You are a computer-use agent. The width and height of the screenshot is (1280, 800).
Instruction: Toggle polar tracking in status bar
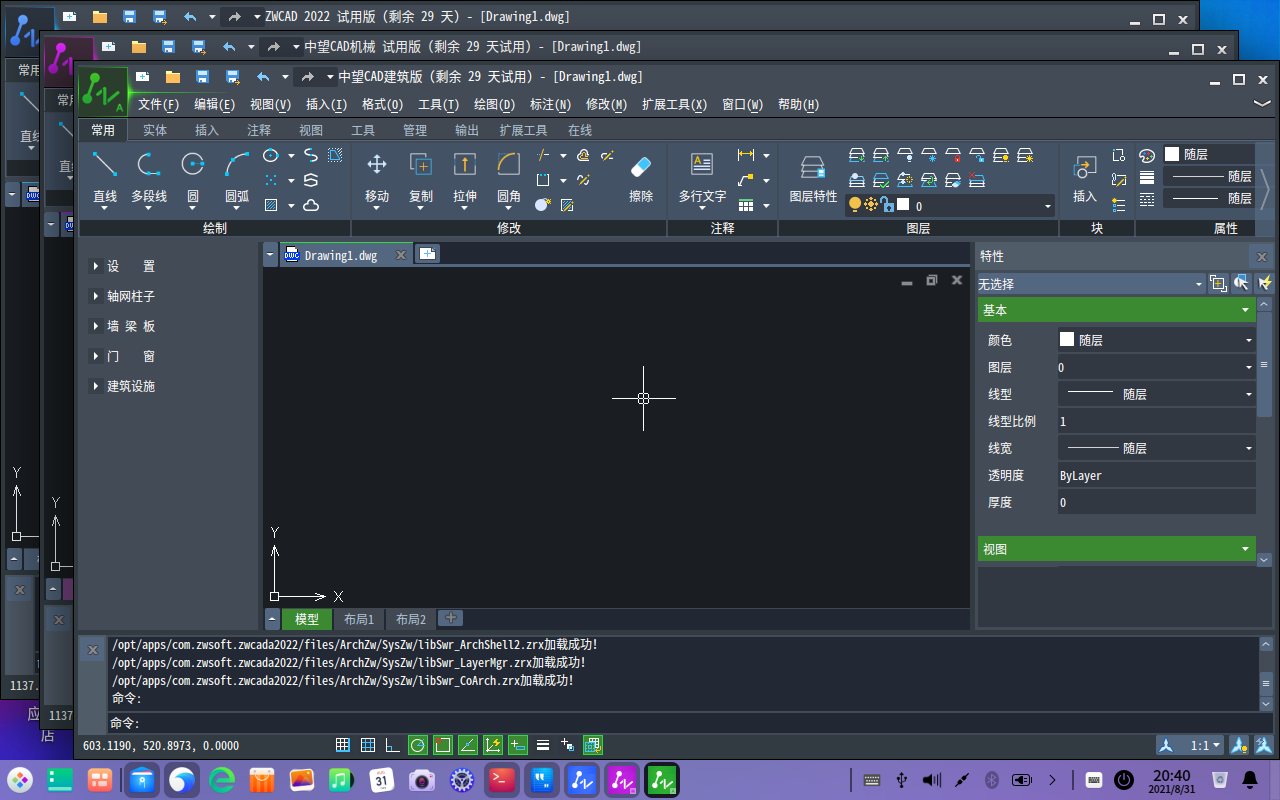[418, 745]
